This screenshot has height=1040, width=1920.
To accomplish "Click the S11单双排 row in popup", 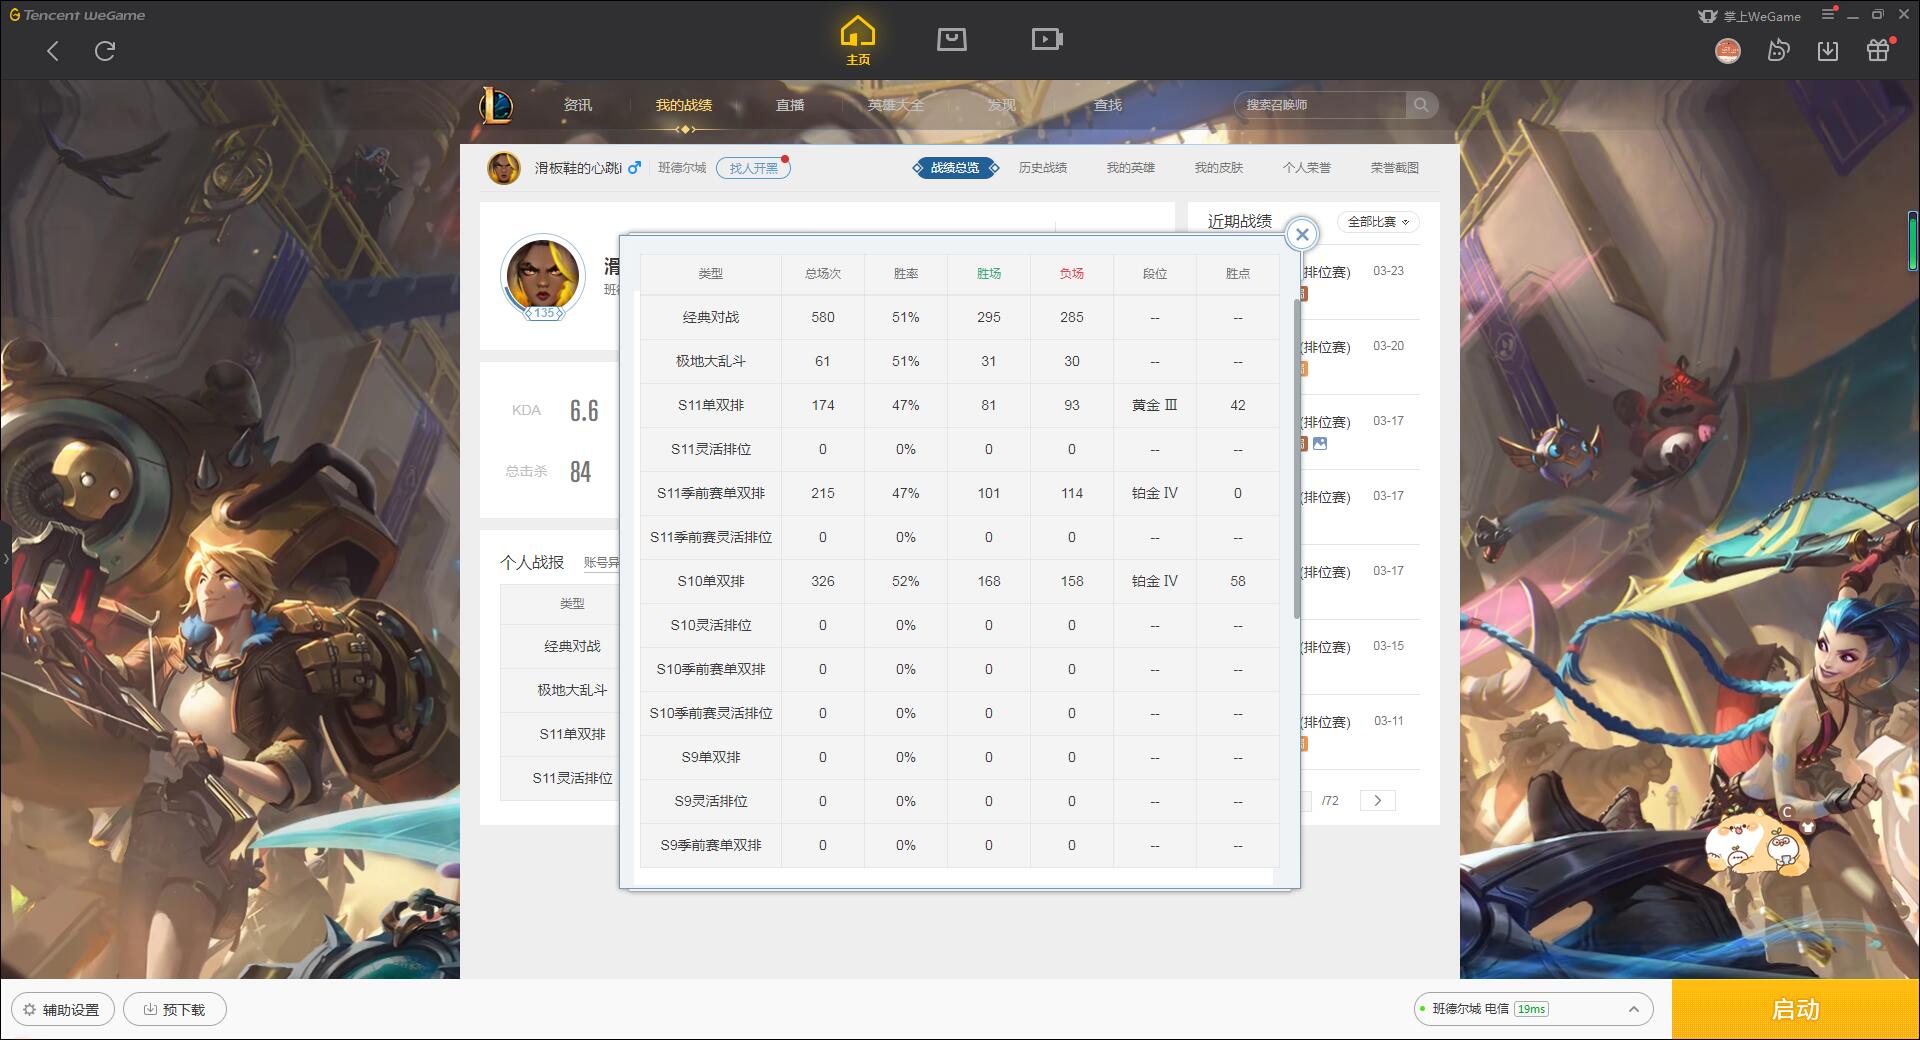I will point(960,405).
